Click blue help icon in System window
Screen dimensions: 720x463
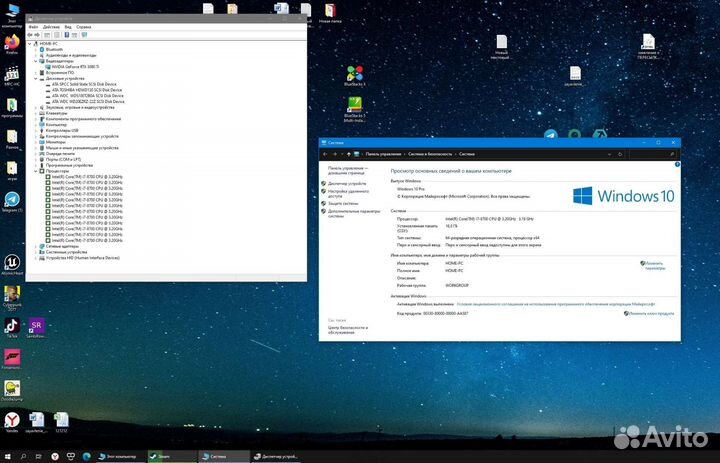pyautogui.click(x=677, y=164)
